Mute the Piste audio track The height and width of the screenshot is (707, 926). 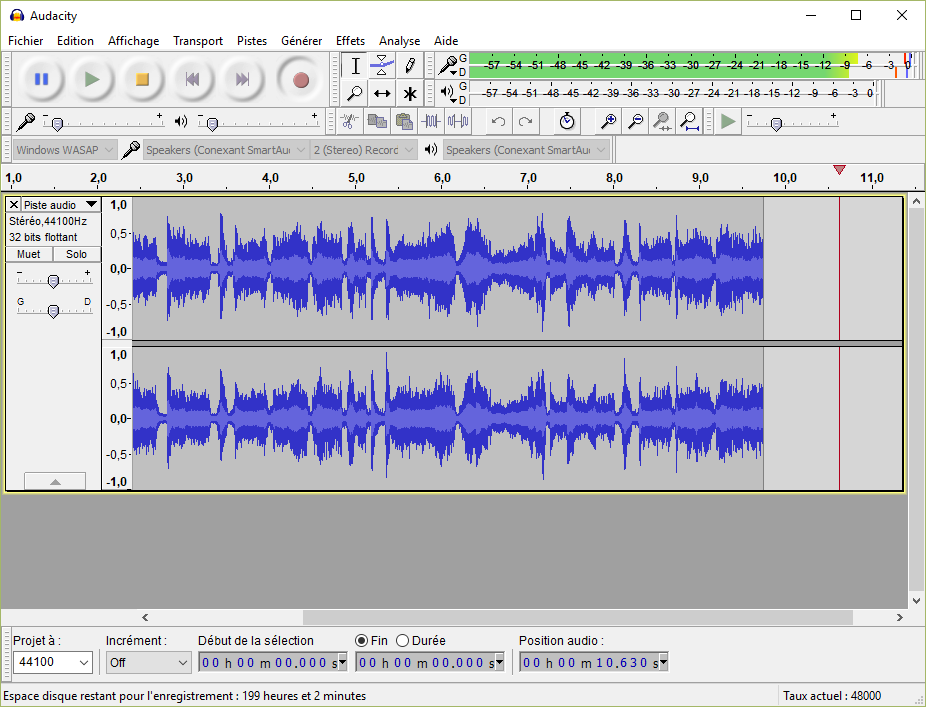29,254
